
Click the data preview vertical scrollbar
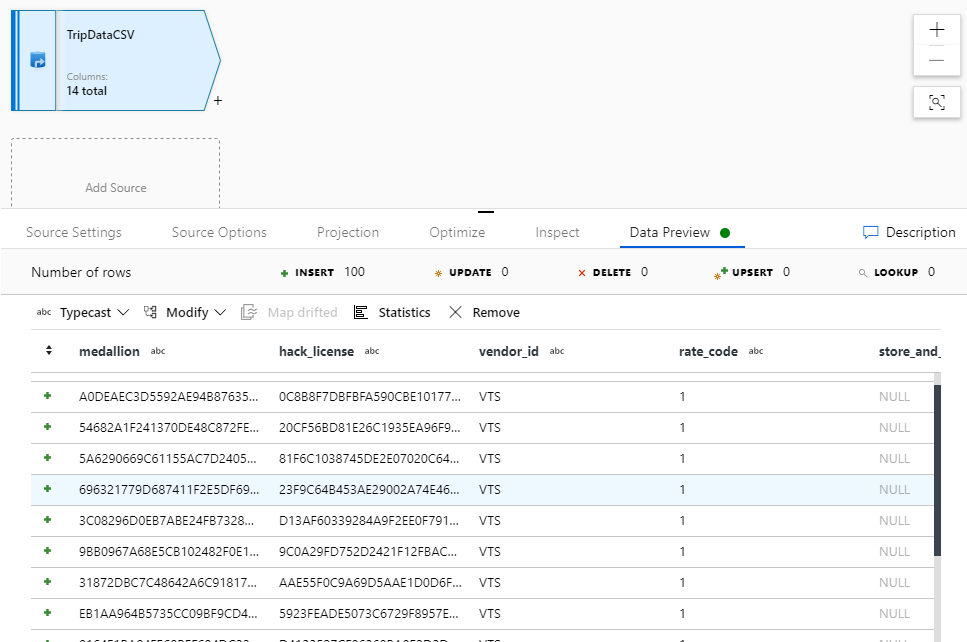point(937,470)
